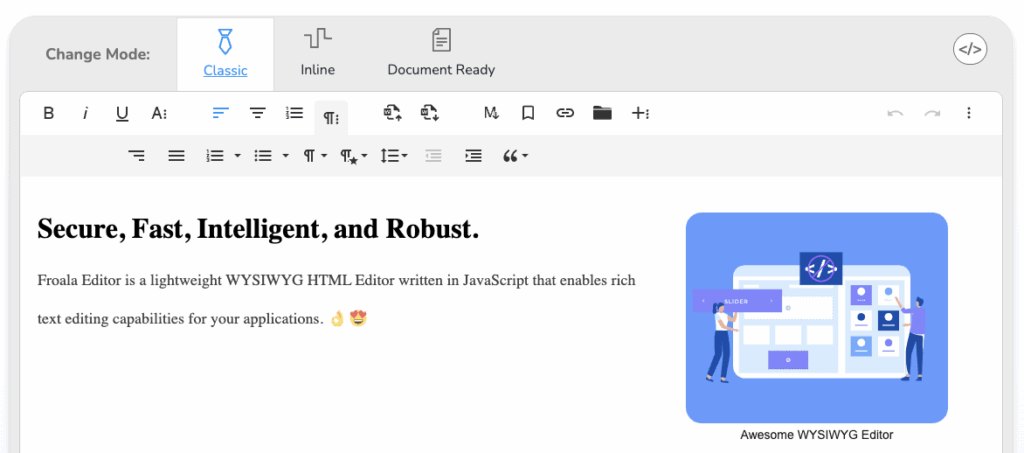Open the more misc vertical dots menu
The width and height of the screenshot is (1024, 453).
pyautogui.click(x=968, y=113)
